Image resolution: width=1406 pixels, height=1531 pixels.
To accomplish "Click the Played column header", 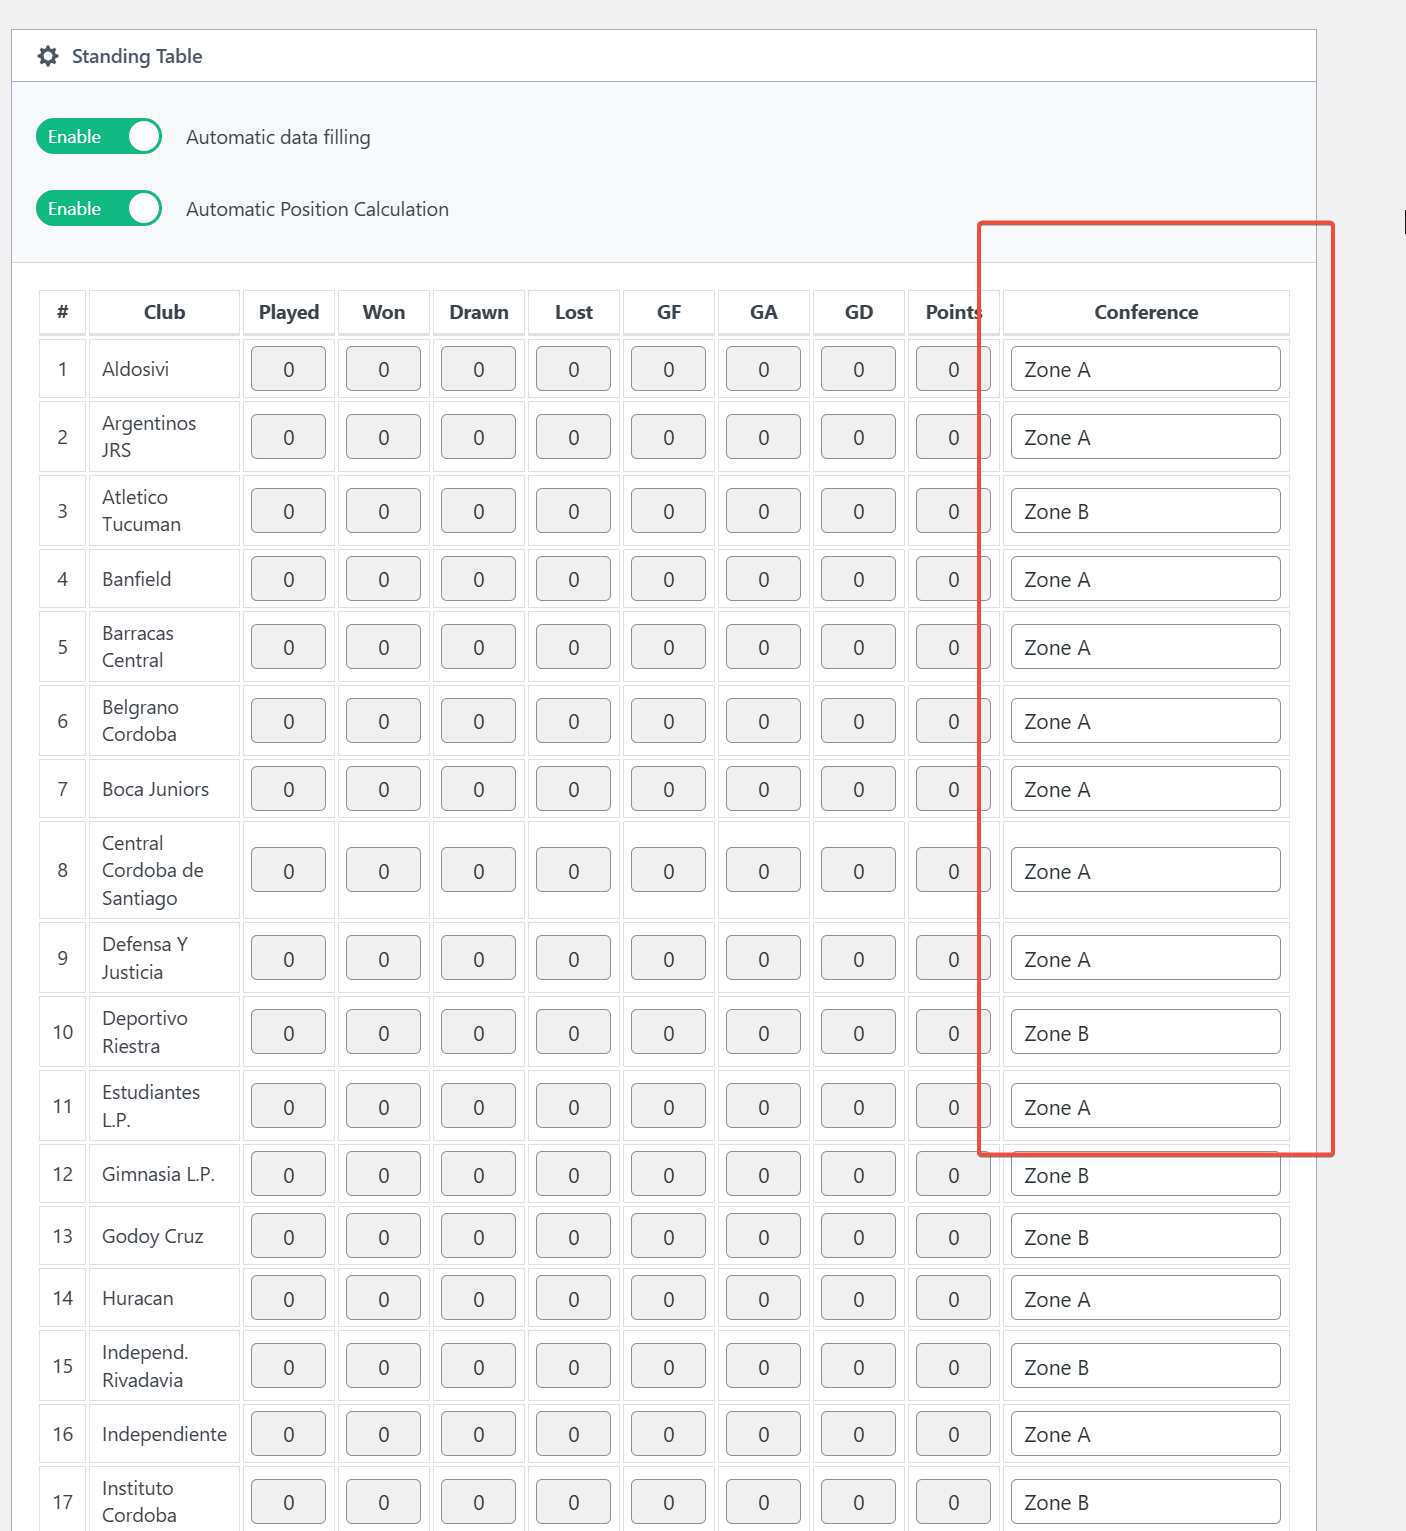I will (289, 312).
